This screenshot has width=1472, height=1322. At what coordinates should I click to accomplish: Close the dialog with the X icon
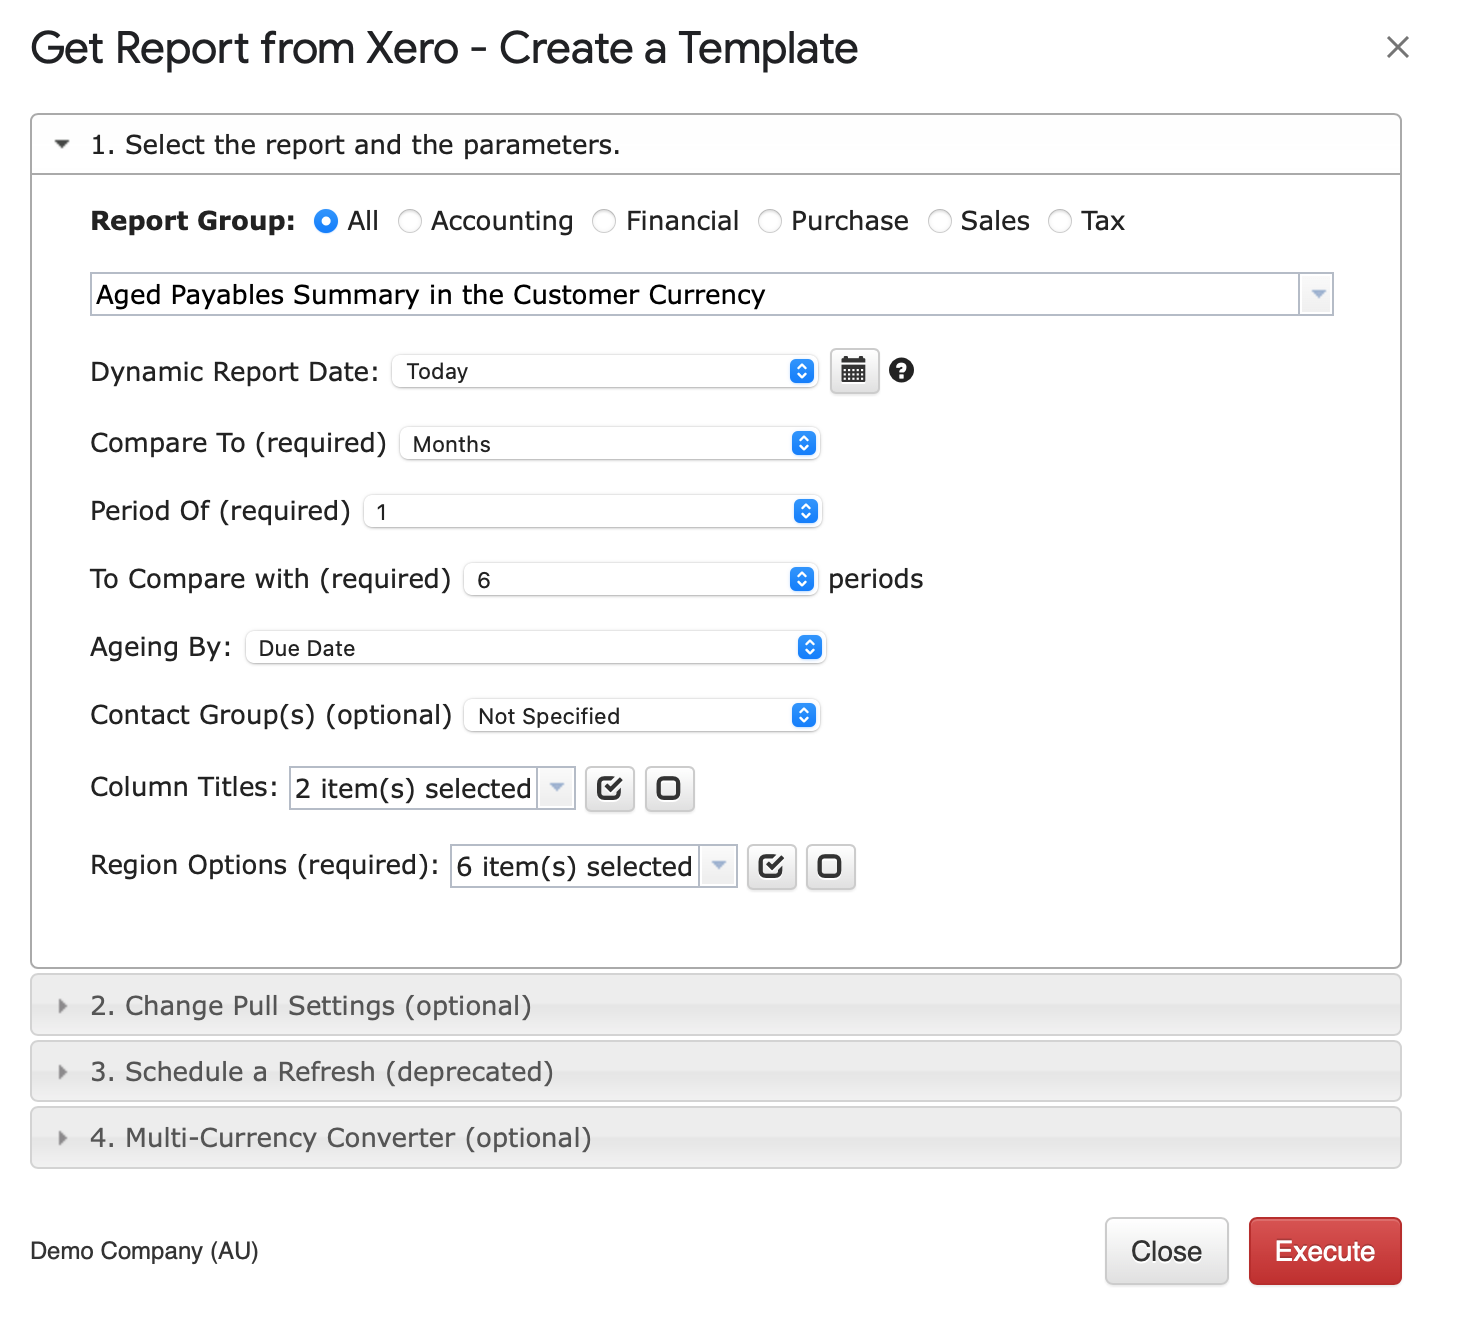[1397, 47]
